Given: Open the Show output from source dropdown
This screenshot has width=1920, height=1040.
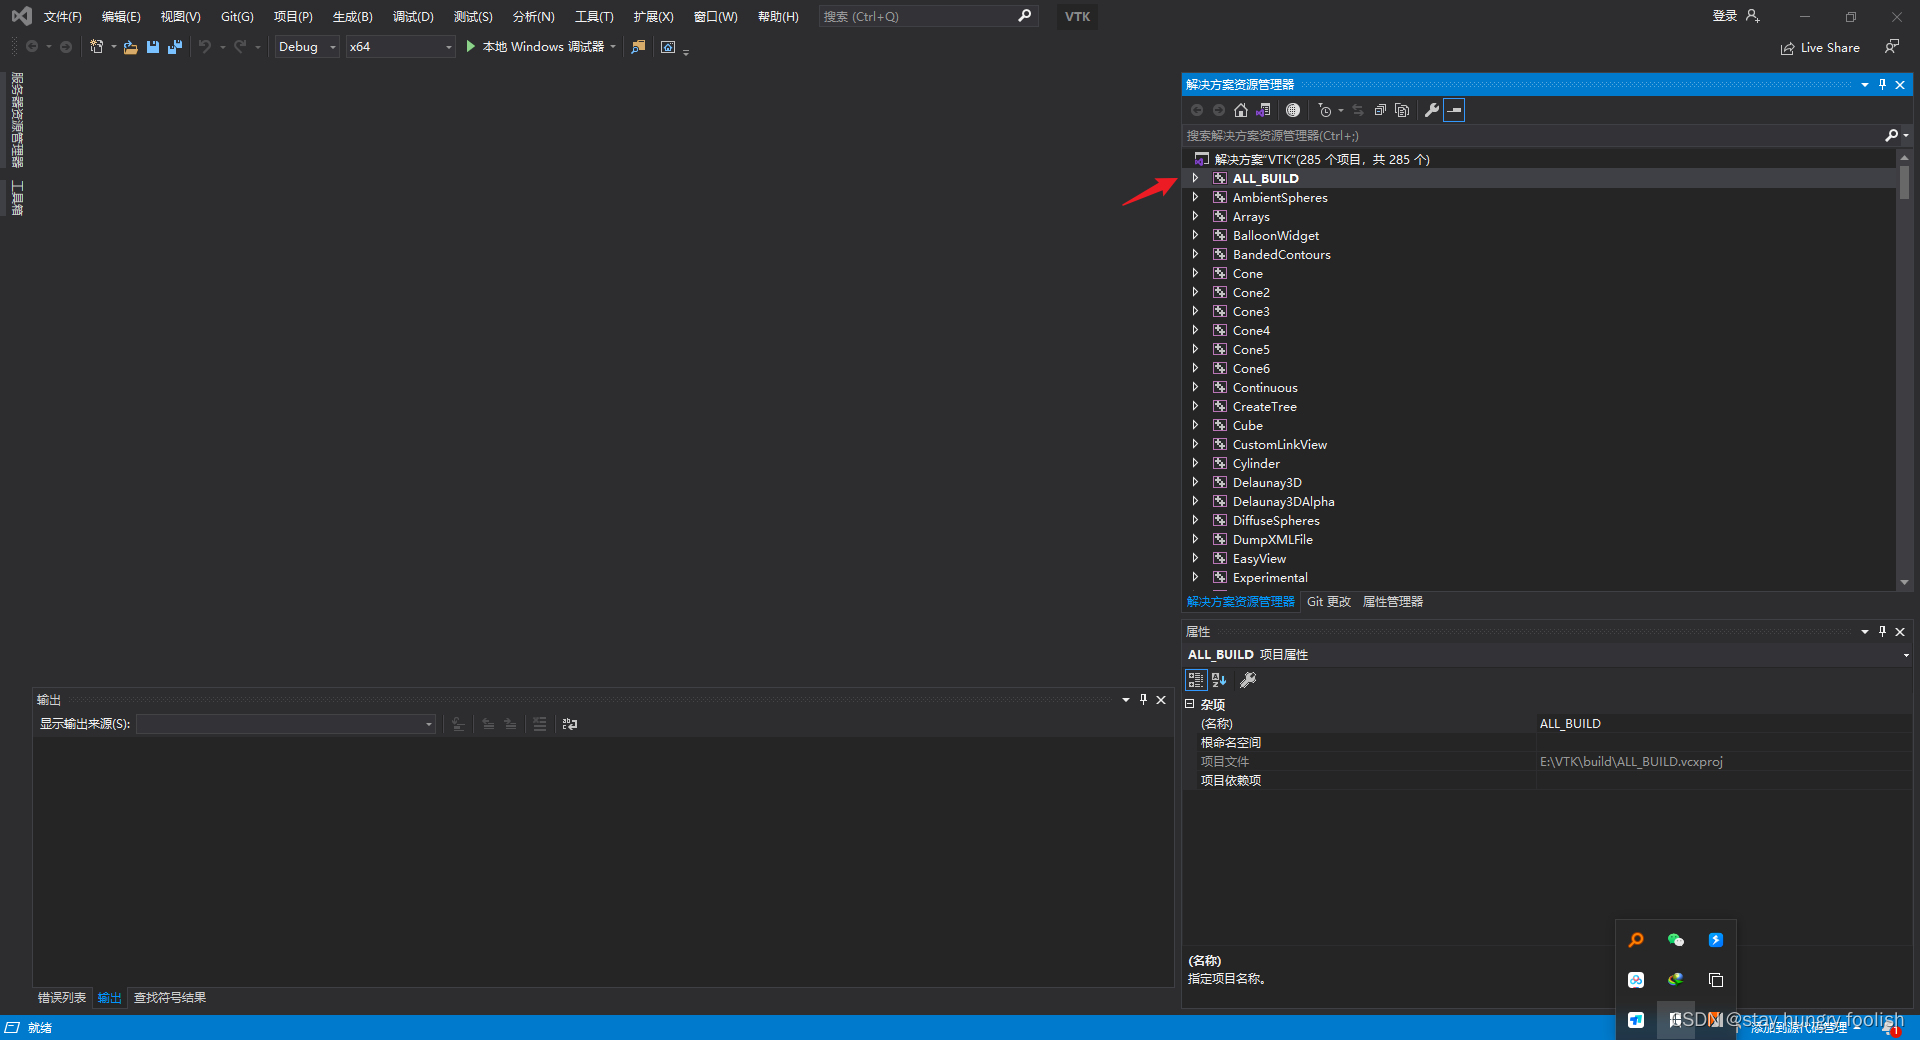Looking at the screenshot, I should pos(286,724).
